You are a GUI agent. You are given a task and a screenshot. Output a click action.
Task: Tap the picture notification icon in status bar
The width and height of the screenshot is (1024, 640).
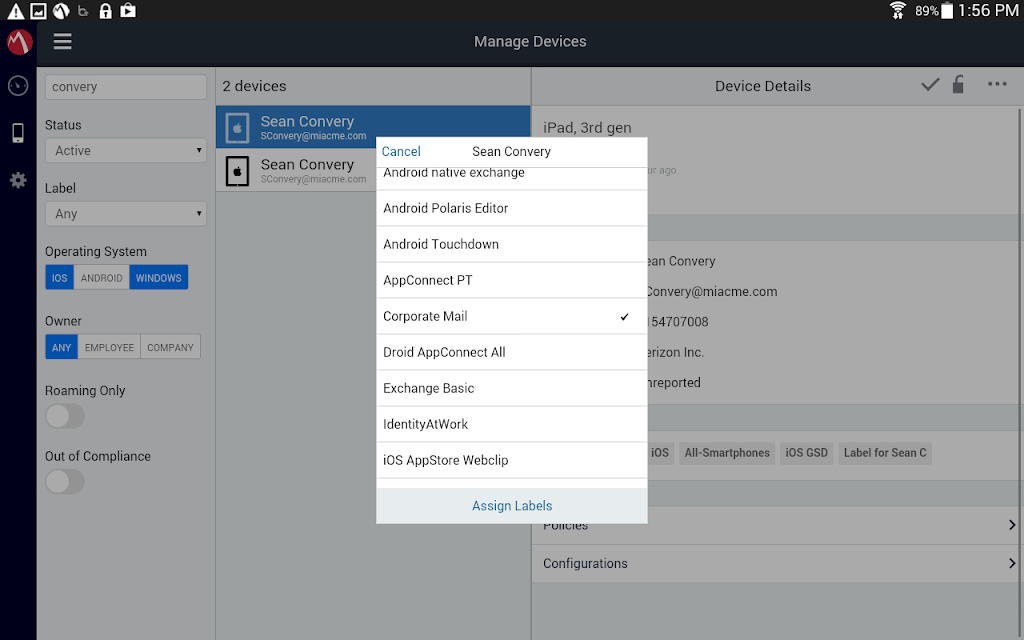tap(39, 11)
